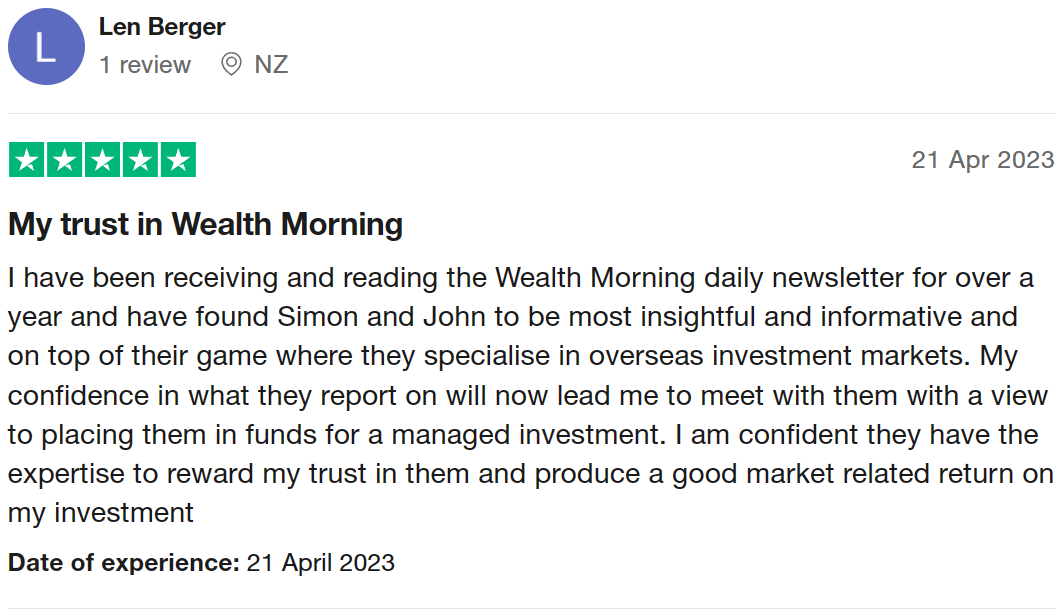
Task: Select the second green rating star
Action: (64, 159)
